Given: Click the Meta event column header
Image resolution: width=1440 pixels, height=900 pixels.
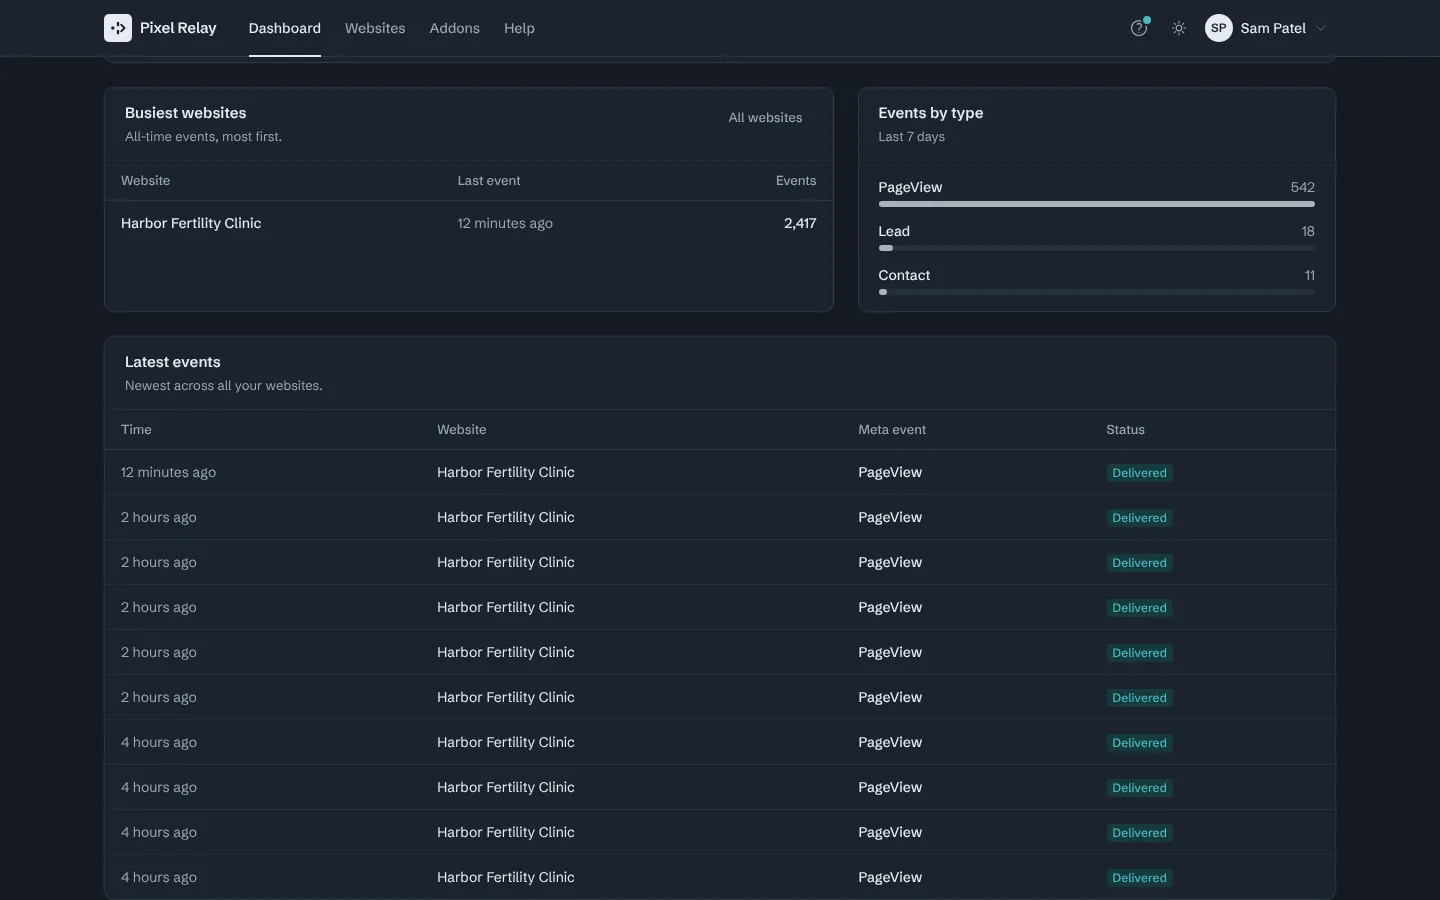Looking at the screenshot, I should pos(892,430).
